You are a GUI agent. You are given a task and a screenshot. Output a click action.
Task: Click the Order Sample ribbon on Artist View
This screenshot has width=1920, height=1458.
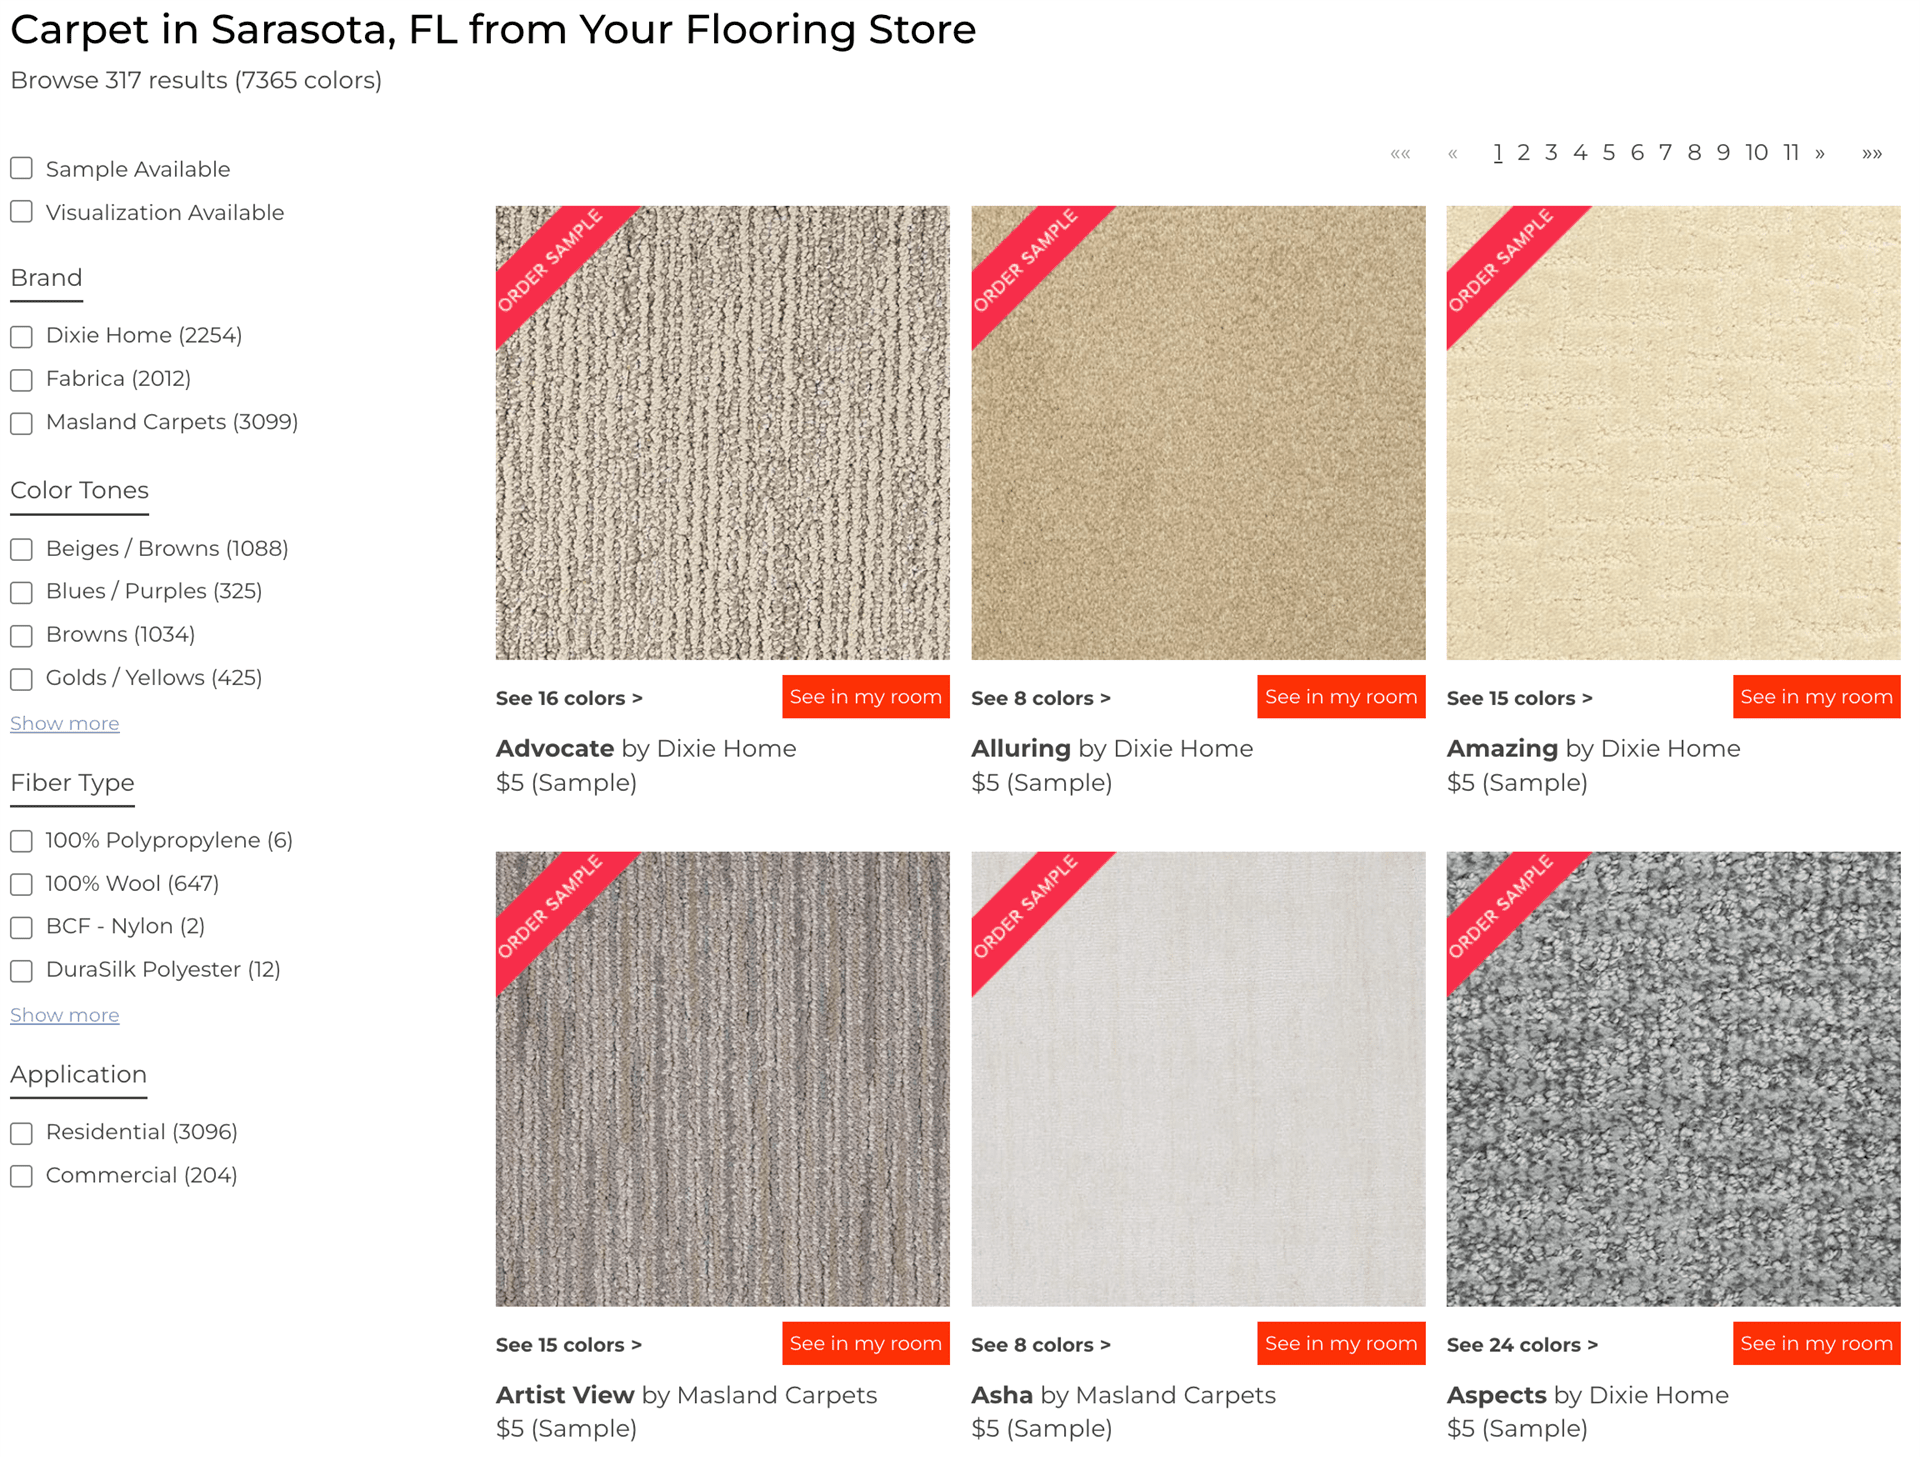tap(551, 907)
